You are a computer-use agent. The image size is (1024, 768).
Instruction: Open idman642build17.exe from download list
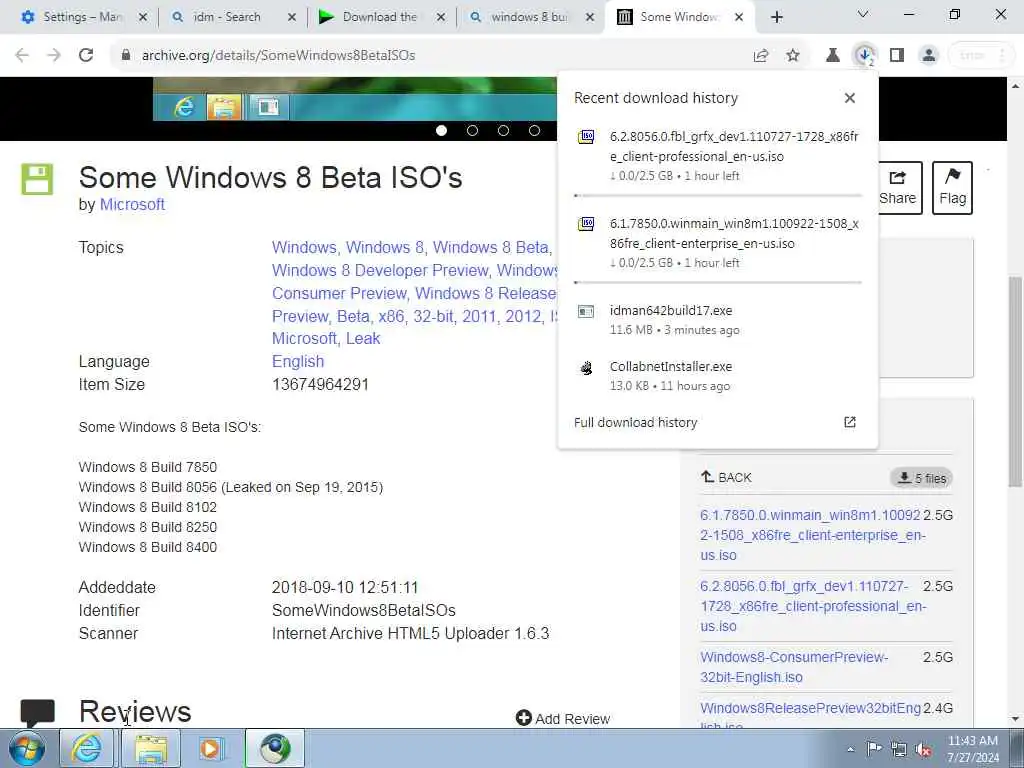718,320
